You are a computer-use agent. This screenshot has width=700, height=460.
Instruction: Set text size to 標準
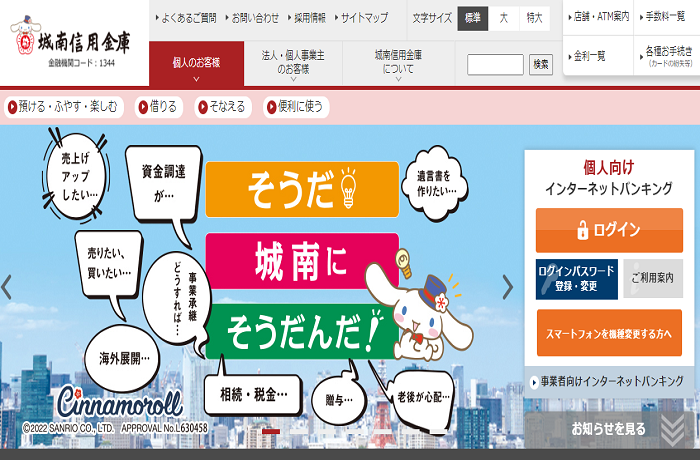point(472,18)
